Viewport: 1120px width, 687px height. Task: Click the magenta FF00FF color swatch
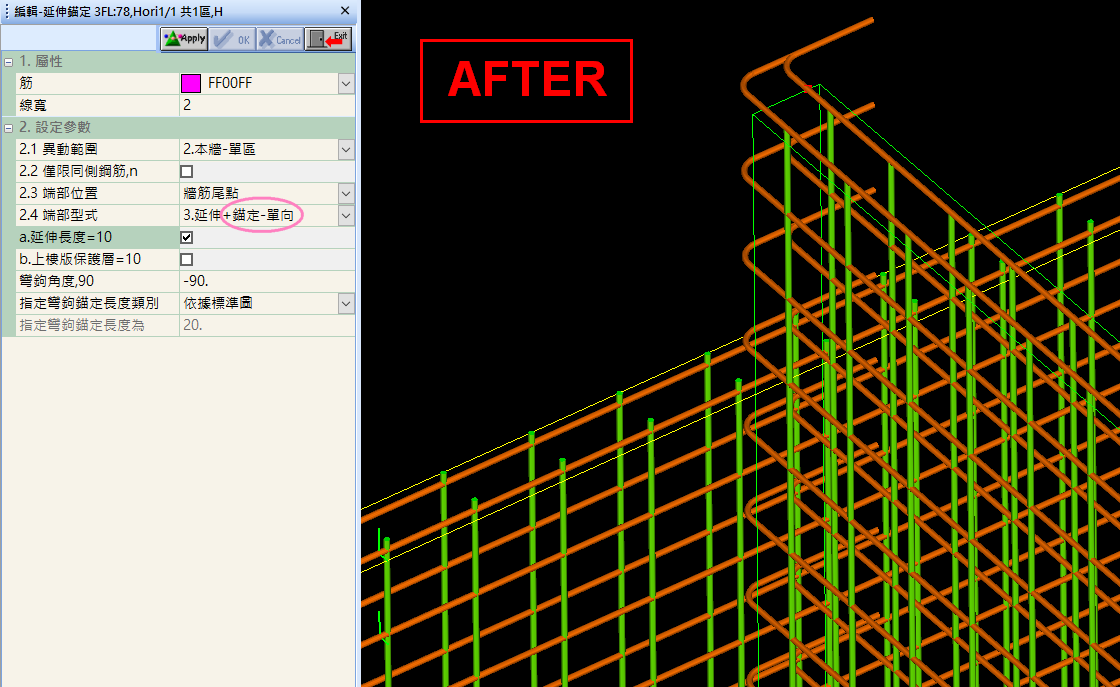coord(191,84)
